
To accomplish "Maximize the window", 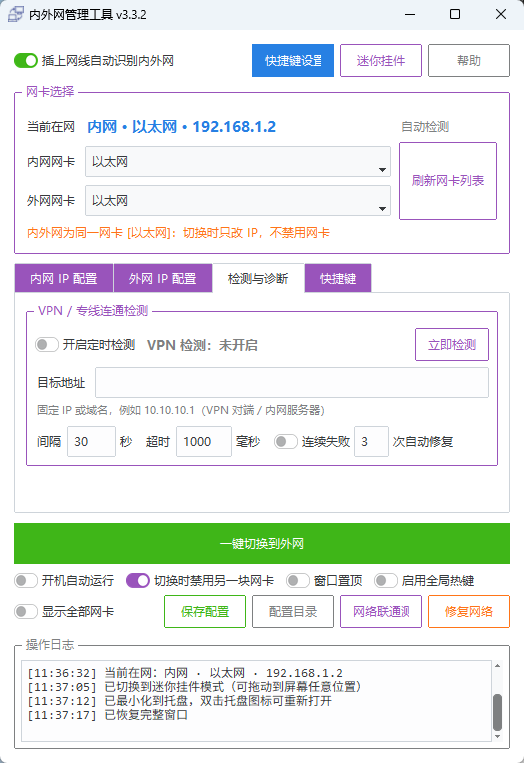I will 455,14.
